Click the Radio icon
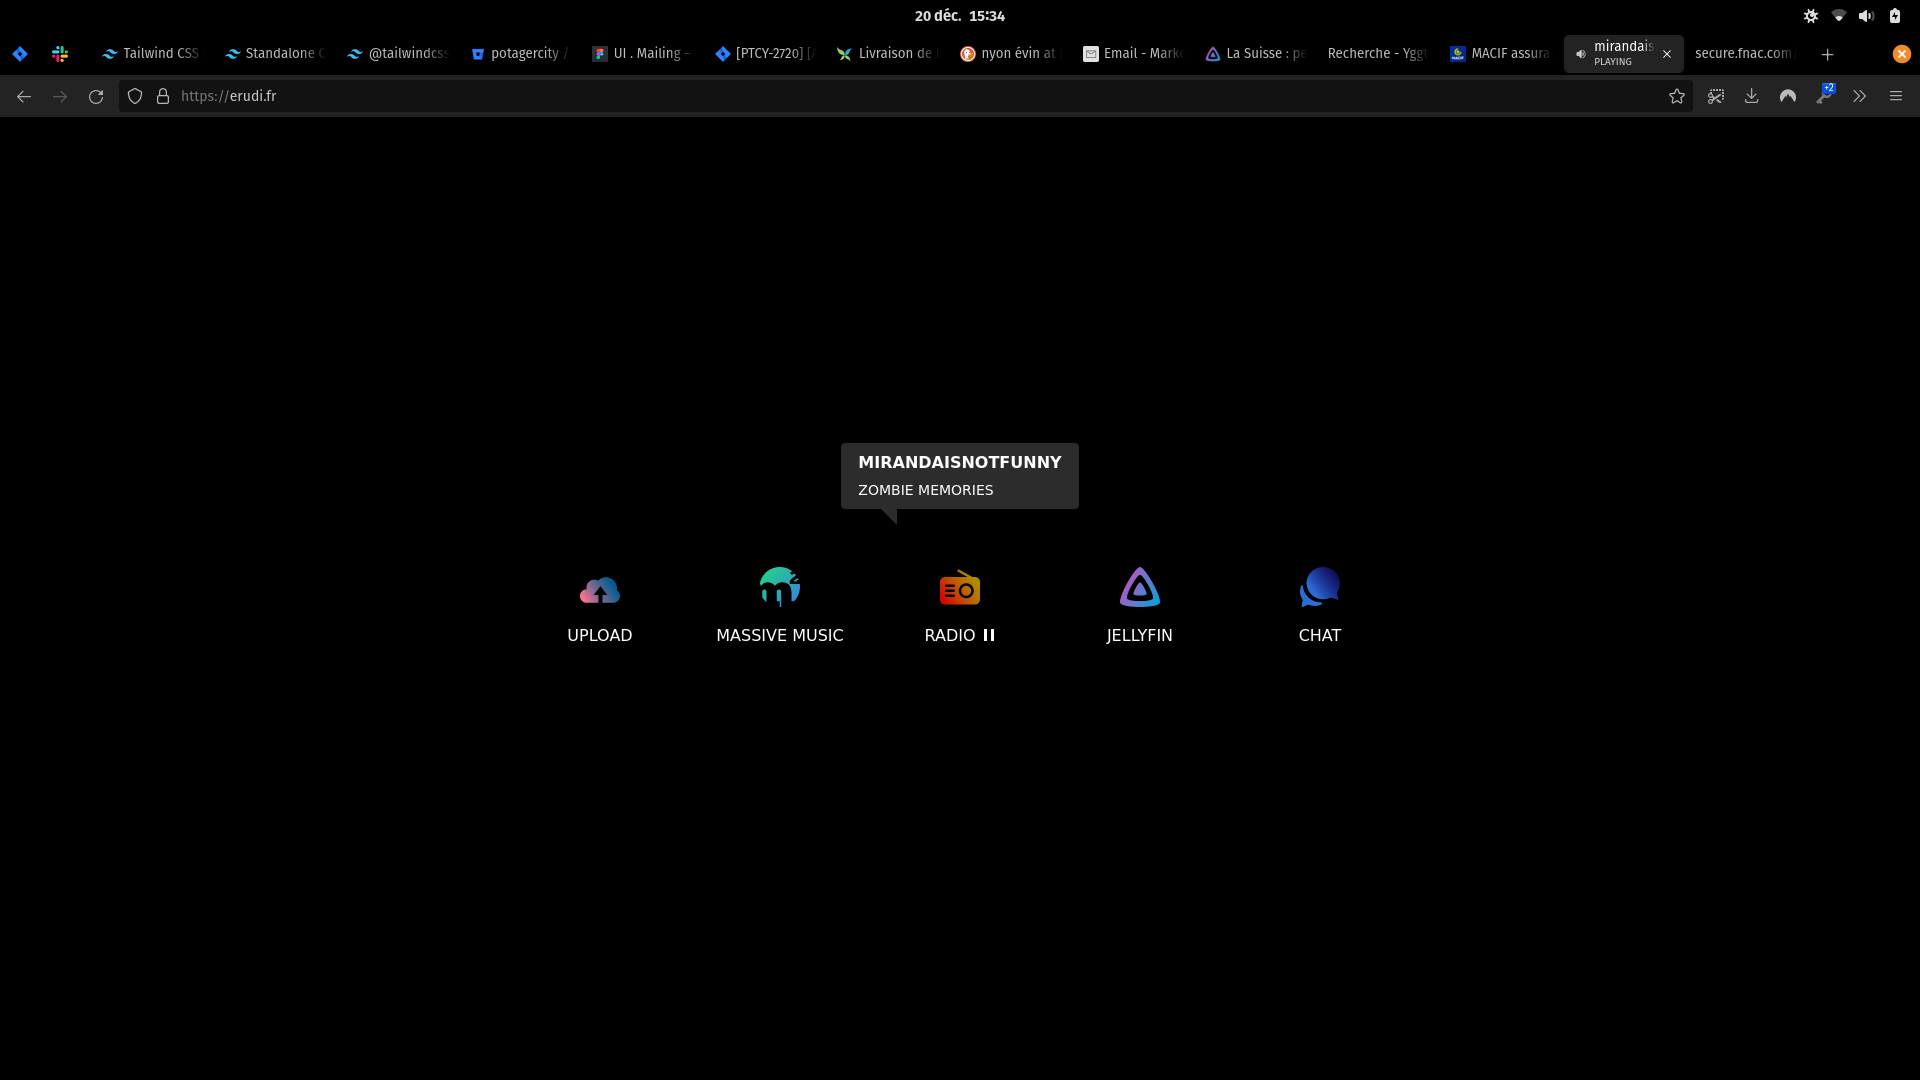This screenshot has width=1920, height=1080. (x=959, y=588)
